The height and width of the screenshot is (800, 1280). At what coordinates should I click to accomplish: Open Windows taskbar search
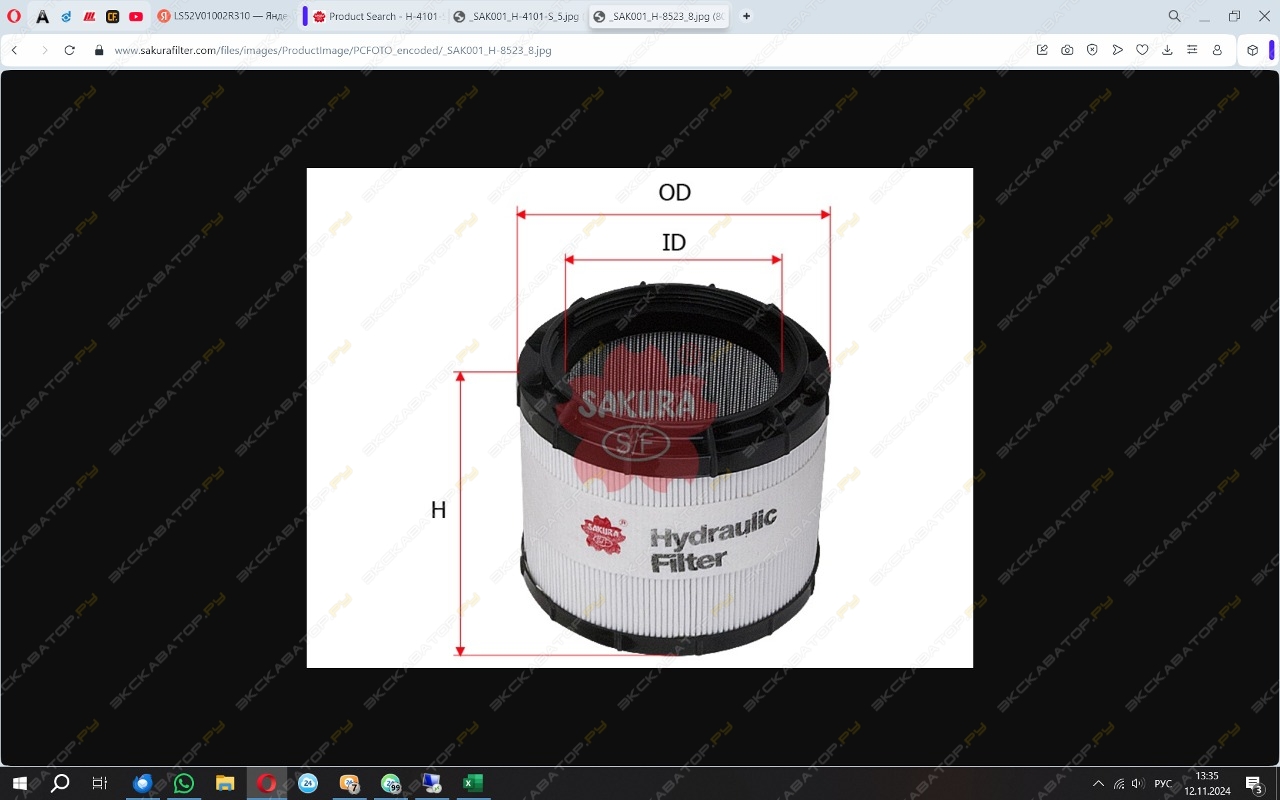pos(60,783)
